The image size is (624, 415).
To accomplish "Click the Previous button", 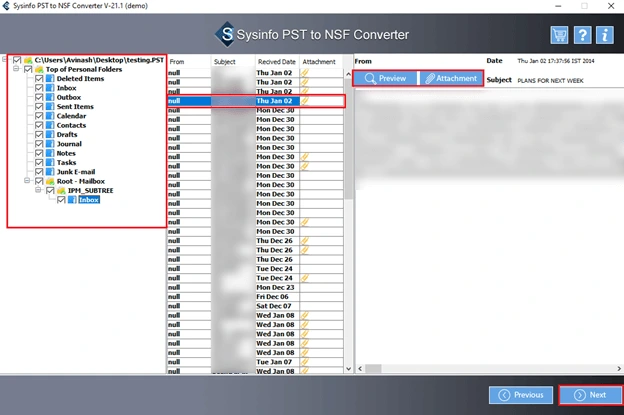I will [521, 395].
